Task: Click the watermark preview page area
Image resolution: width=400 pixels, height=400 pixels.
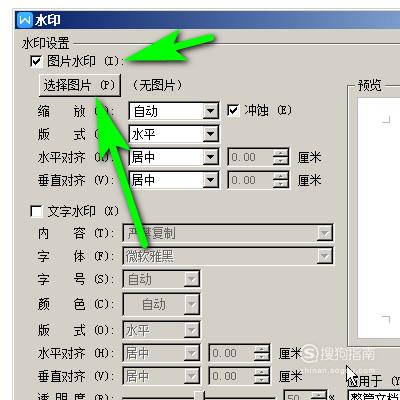Action: click(x=378, y=218)
